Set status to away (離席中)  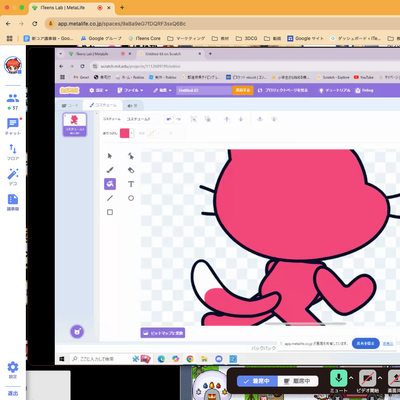pos(298,381)
